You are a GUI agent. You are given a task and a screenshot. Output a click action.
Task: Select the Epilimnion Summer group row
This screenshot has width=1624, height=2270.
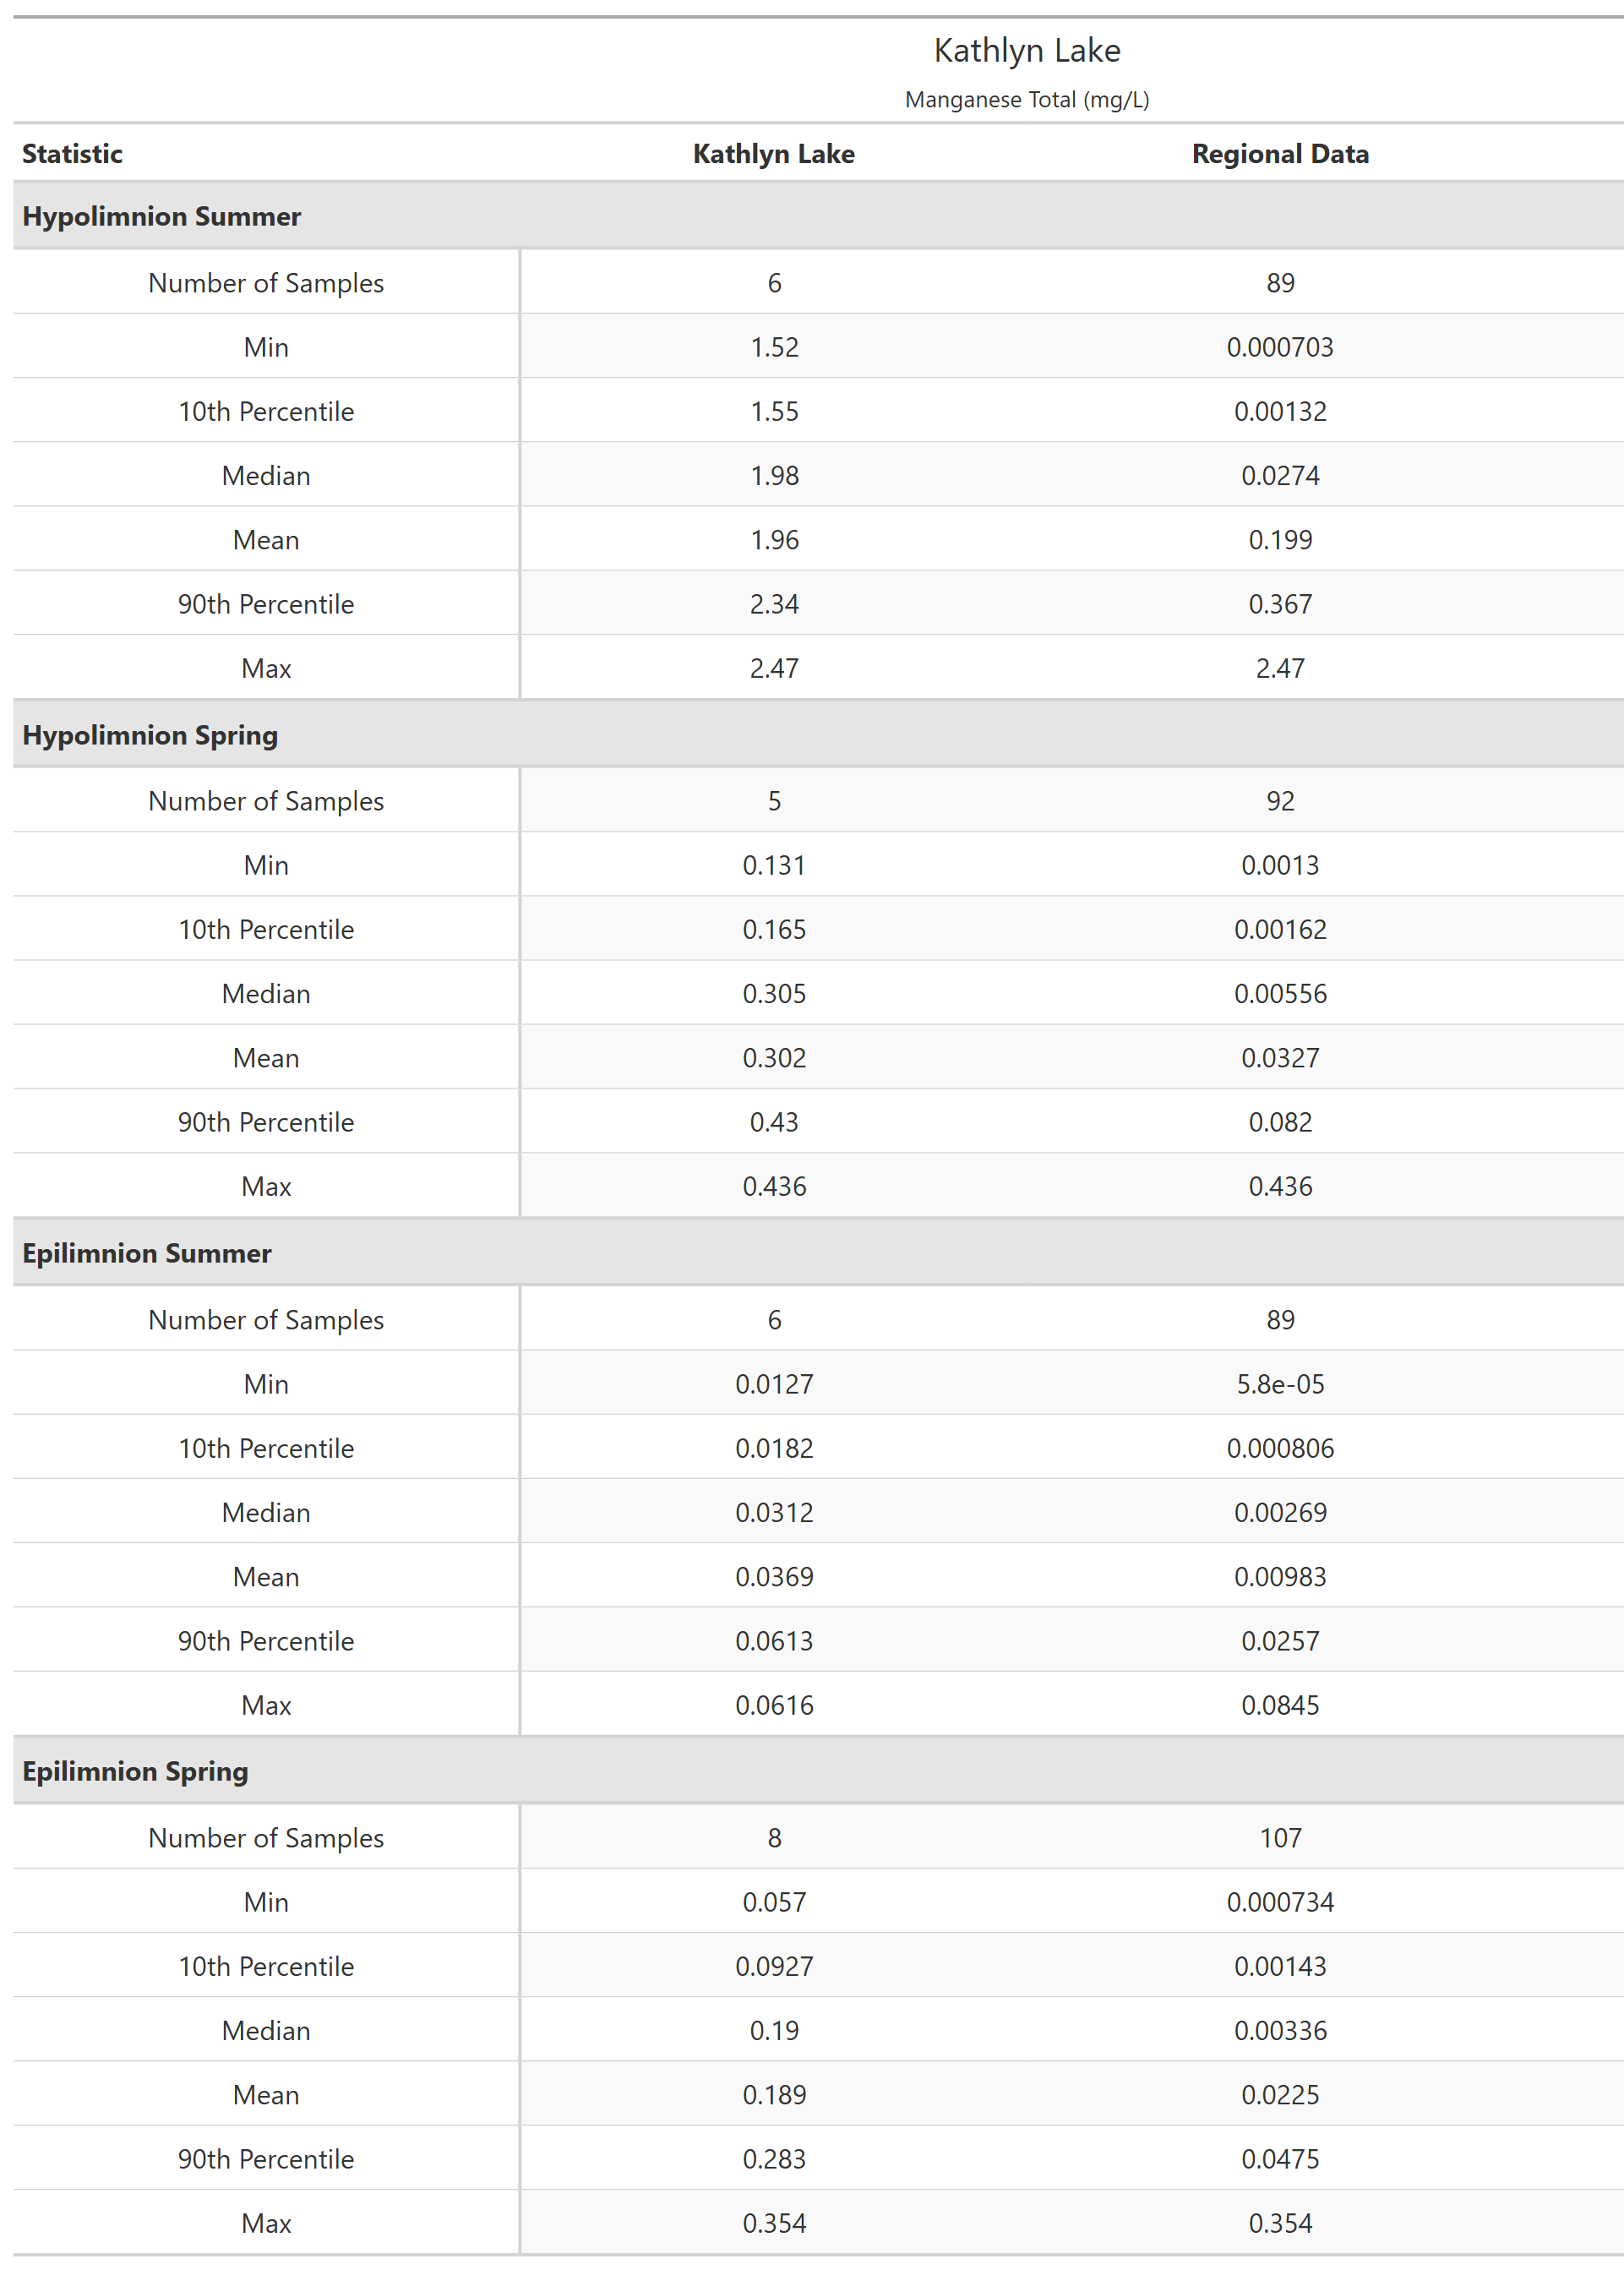[x=146, y=1253]
